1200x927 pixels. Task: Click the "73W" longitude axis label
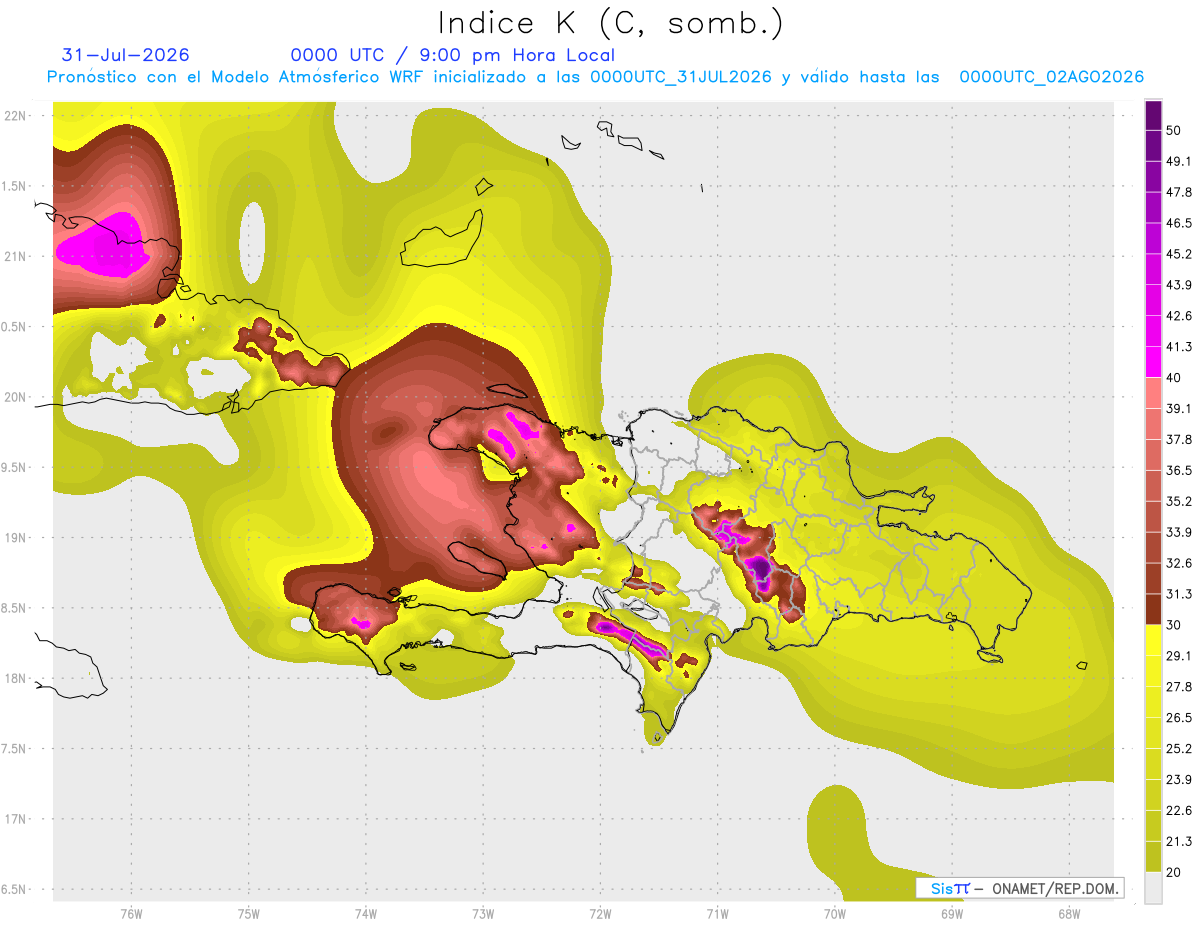point(483,913)
